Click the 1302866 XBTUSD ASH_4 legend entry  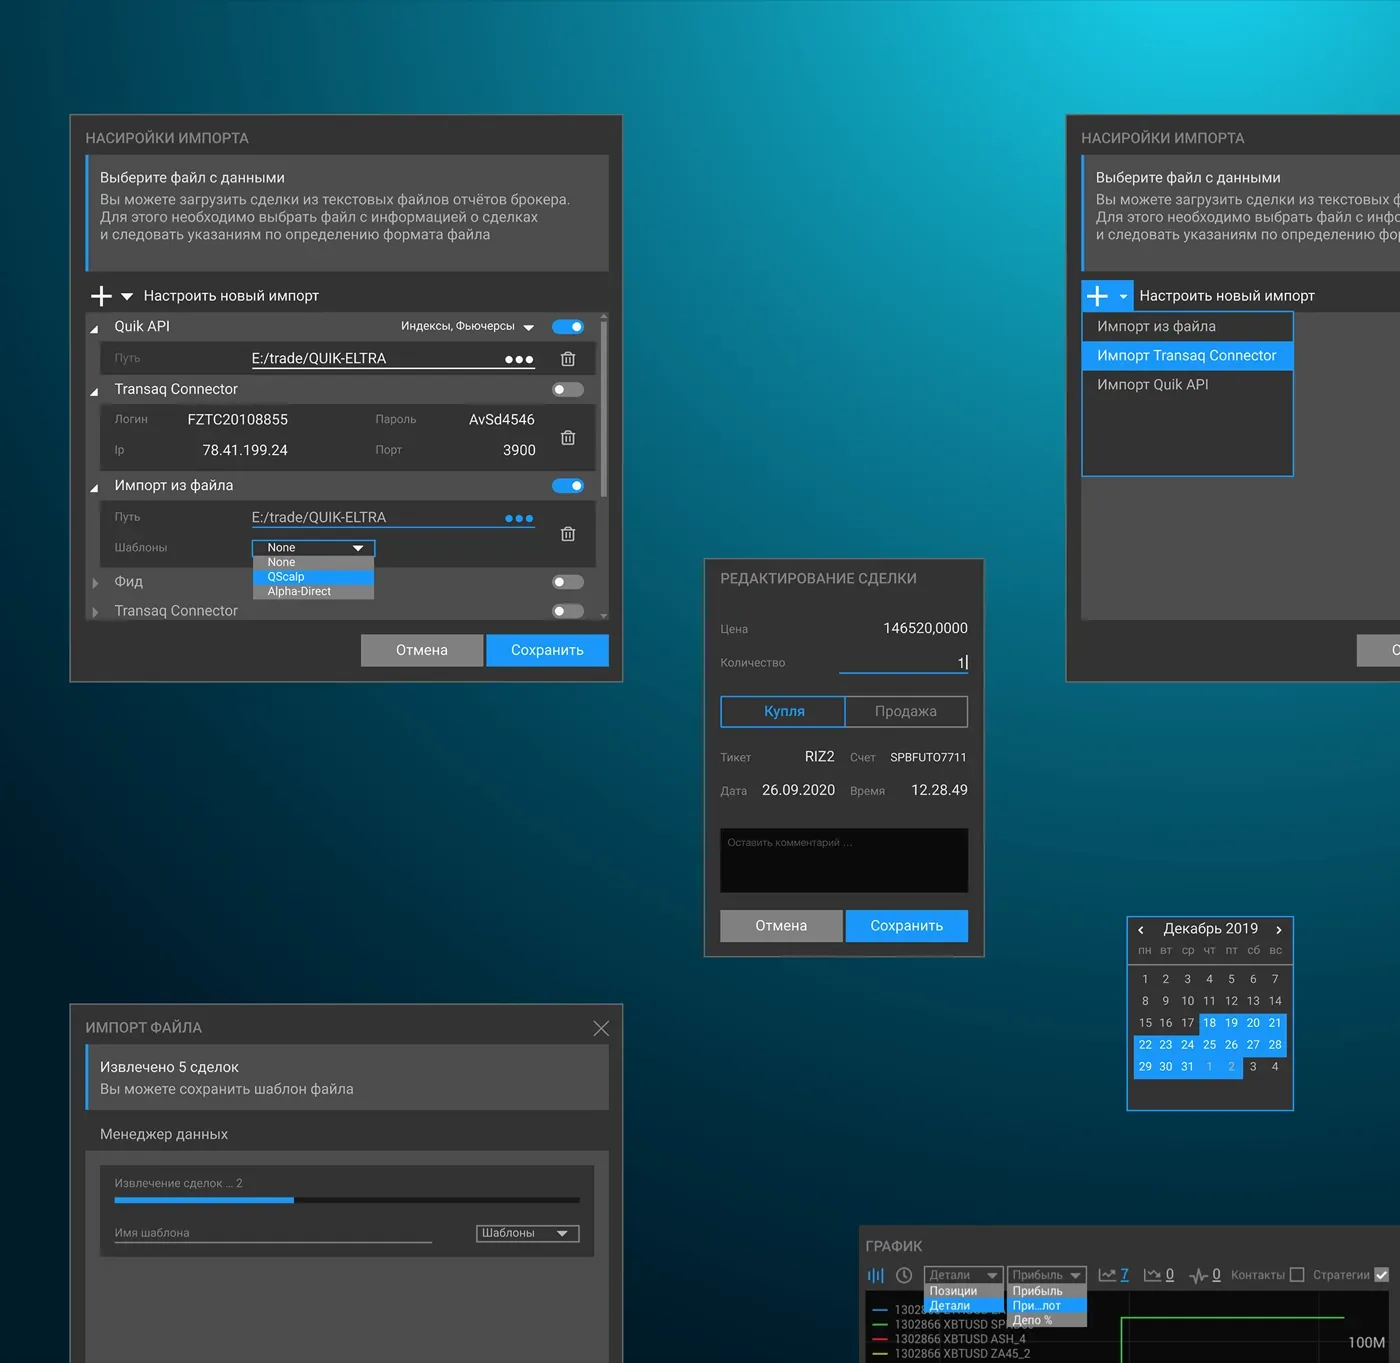[950, 1339]
